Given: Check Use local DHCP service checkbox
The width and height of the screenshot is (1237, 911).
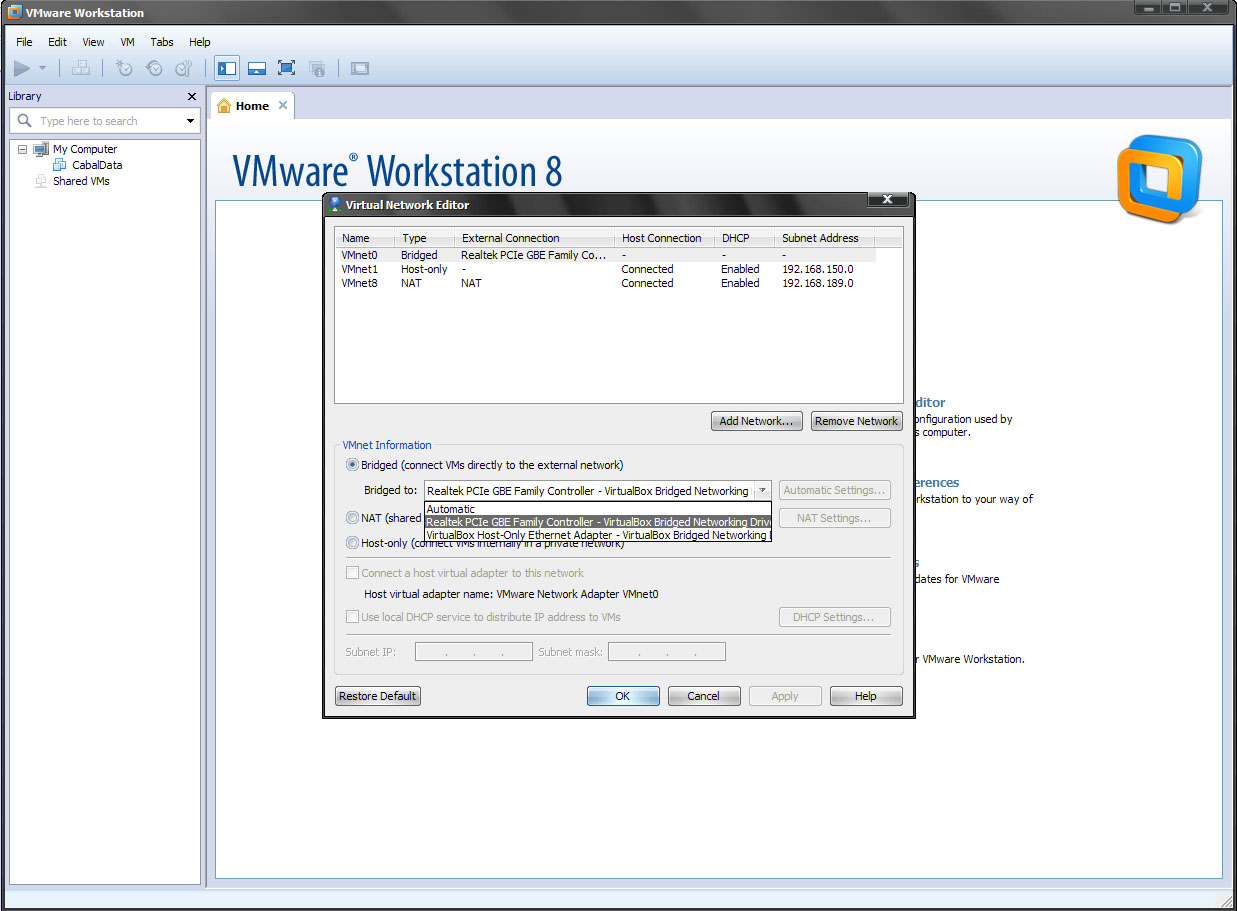Looking at the screenshot, I should click(x=352, y=617).
